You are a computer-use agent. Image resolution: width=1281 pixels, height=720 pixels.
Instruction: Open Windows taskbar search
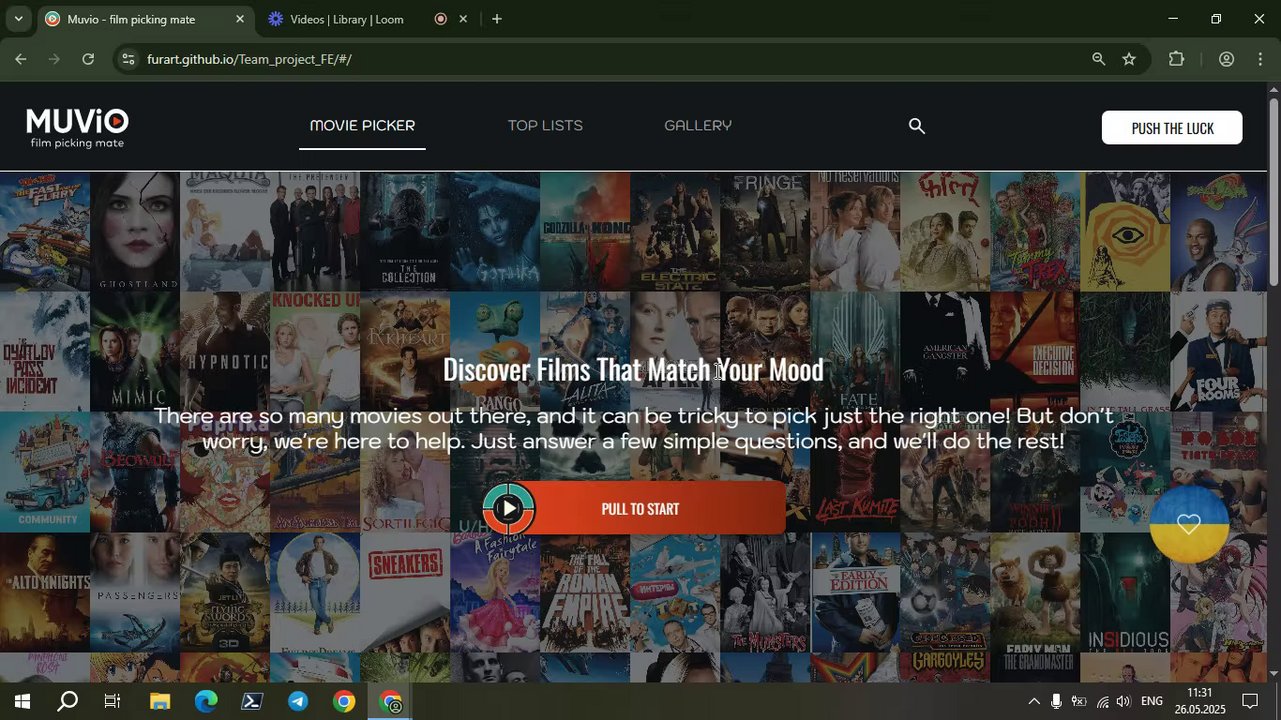tap(67, 702)
